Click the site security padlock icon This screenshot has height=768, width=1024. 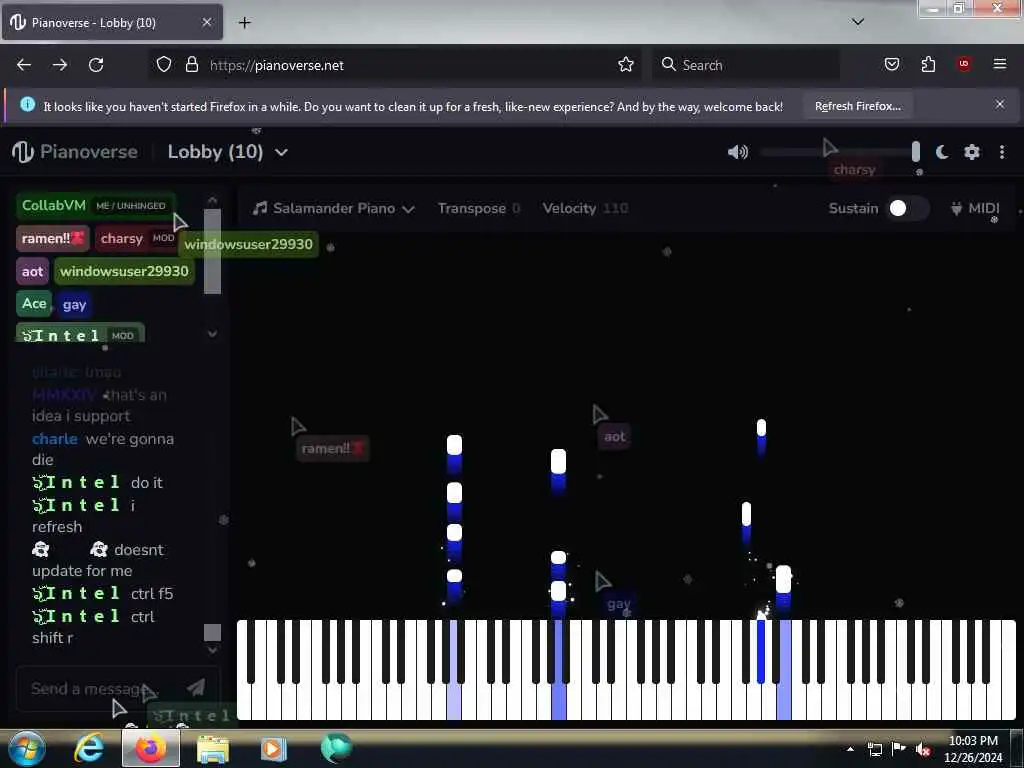[191, 65]
